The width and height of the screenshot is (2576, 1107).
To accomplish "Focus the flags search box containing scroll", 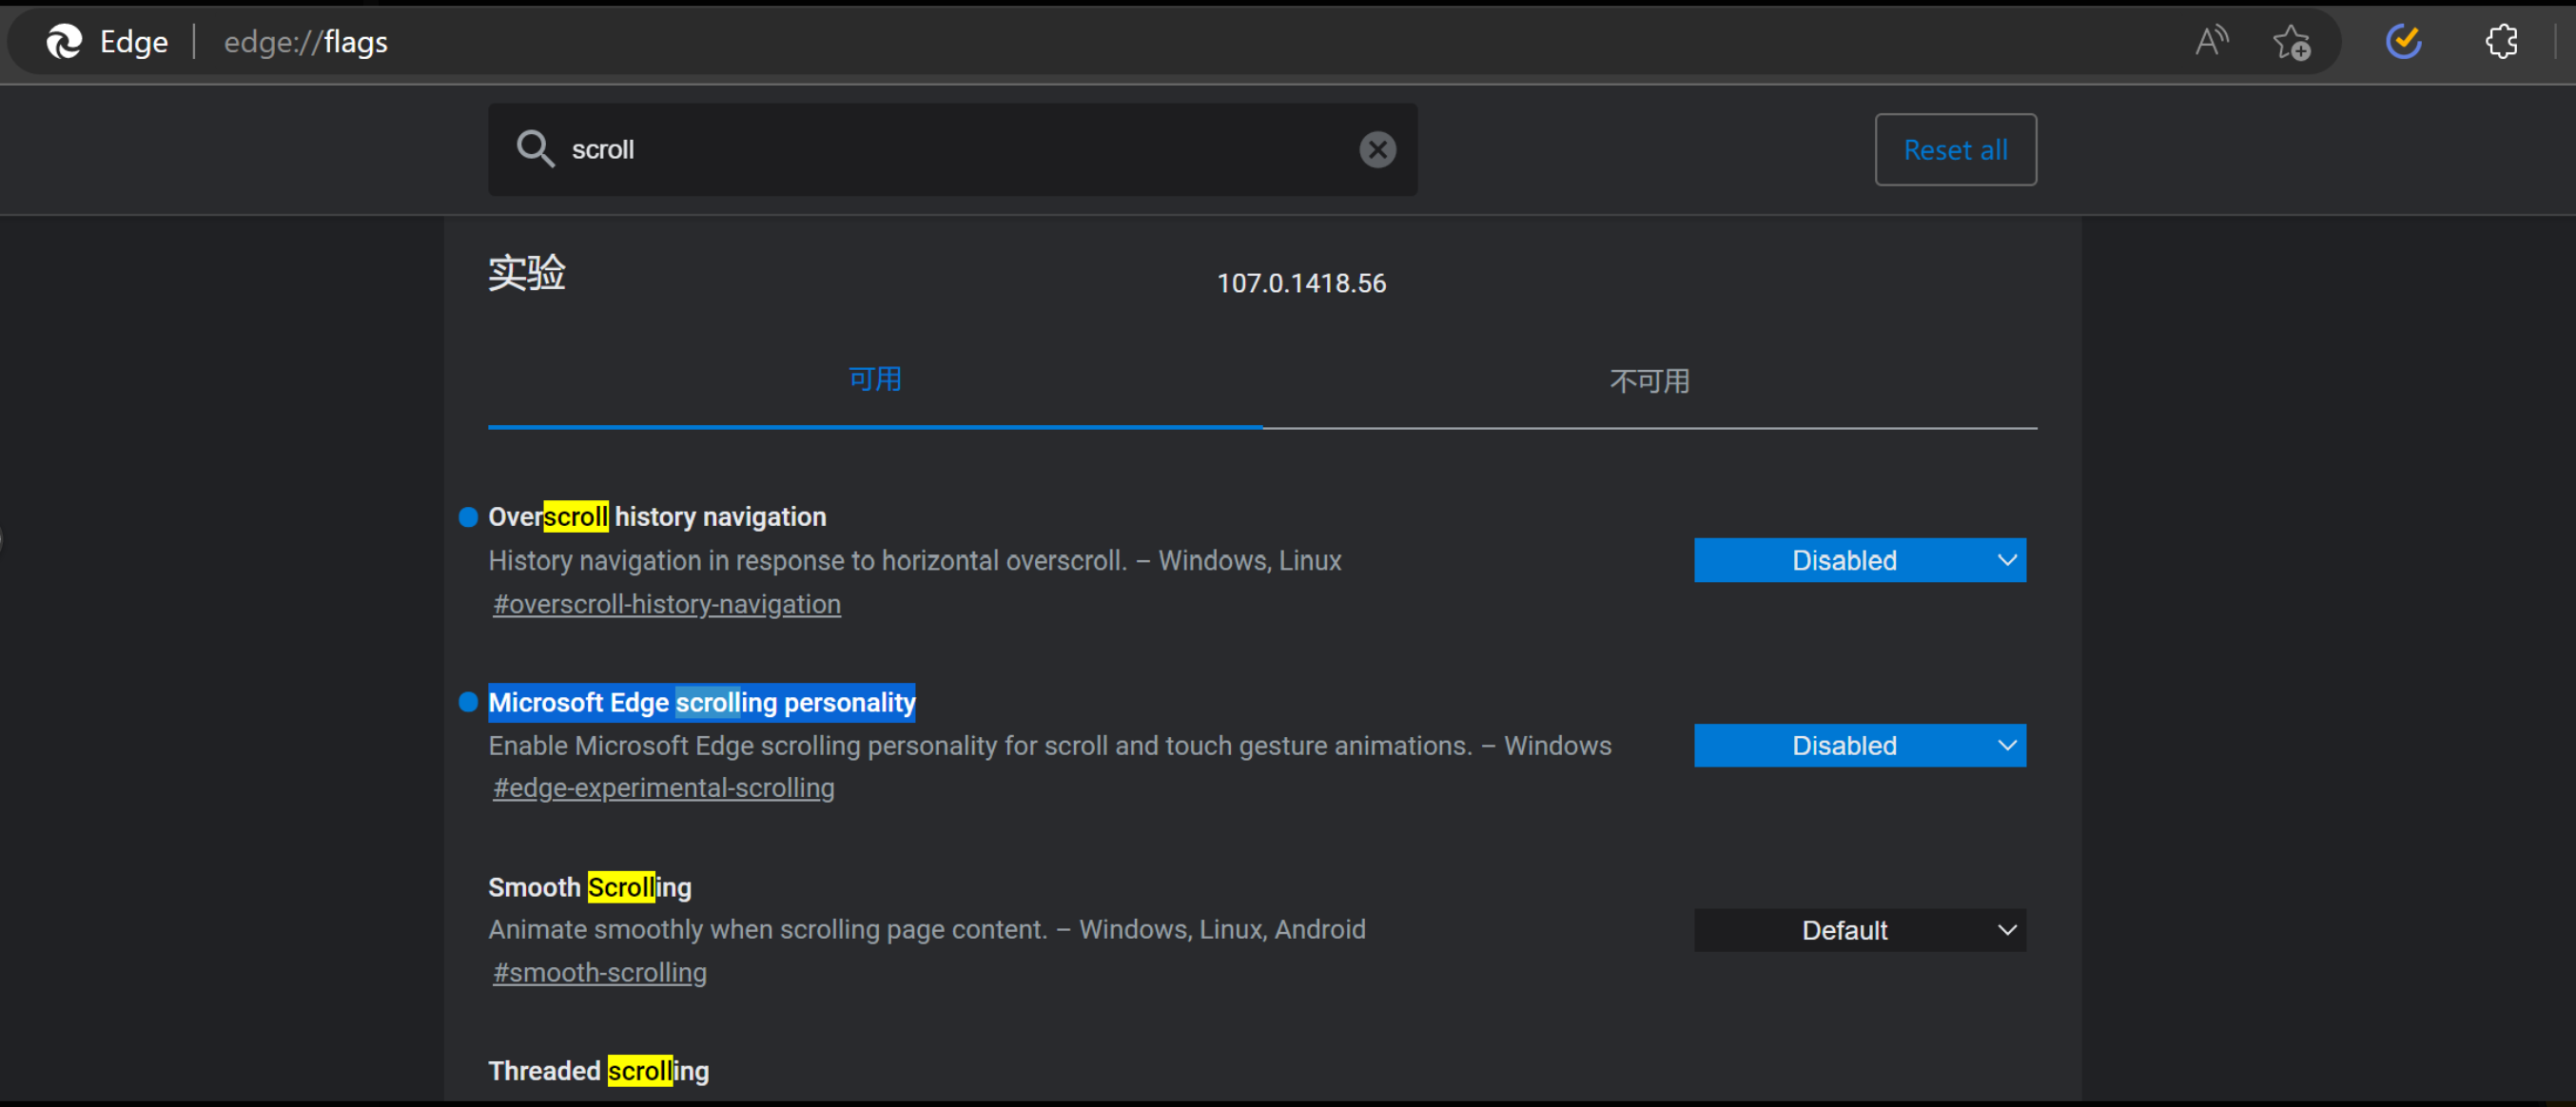I will (x=952, y=149).
